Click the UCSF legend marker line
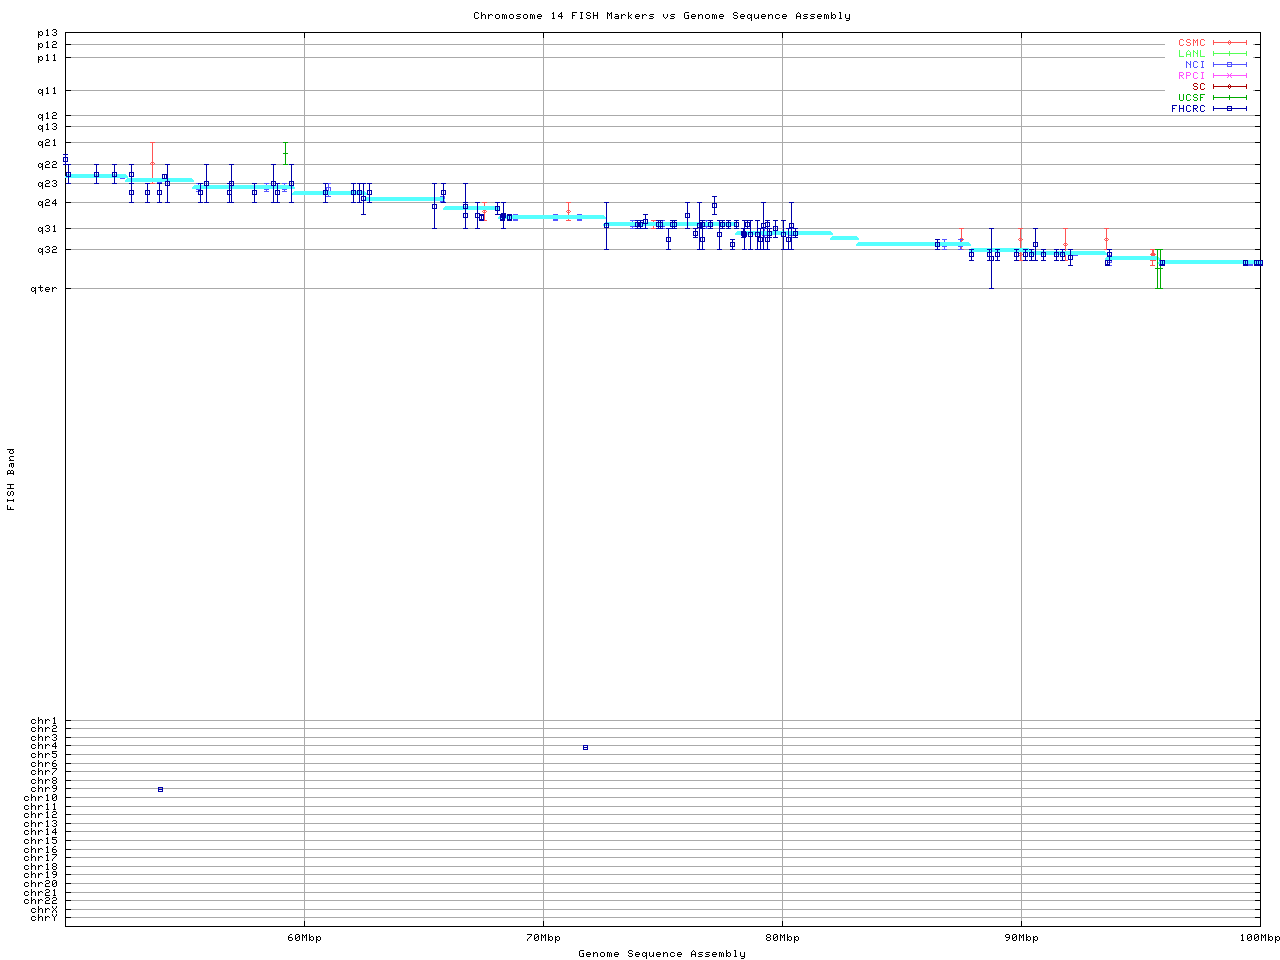The height and width of the screenshot is (960, 1280). click(x=1229, y=98)
